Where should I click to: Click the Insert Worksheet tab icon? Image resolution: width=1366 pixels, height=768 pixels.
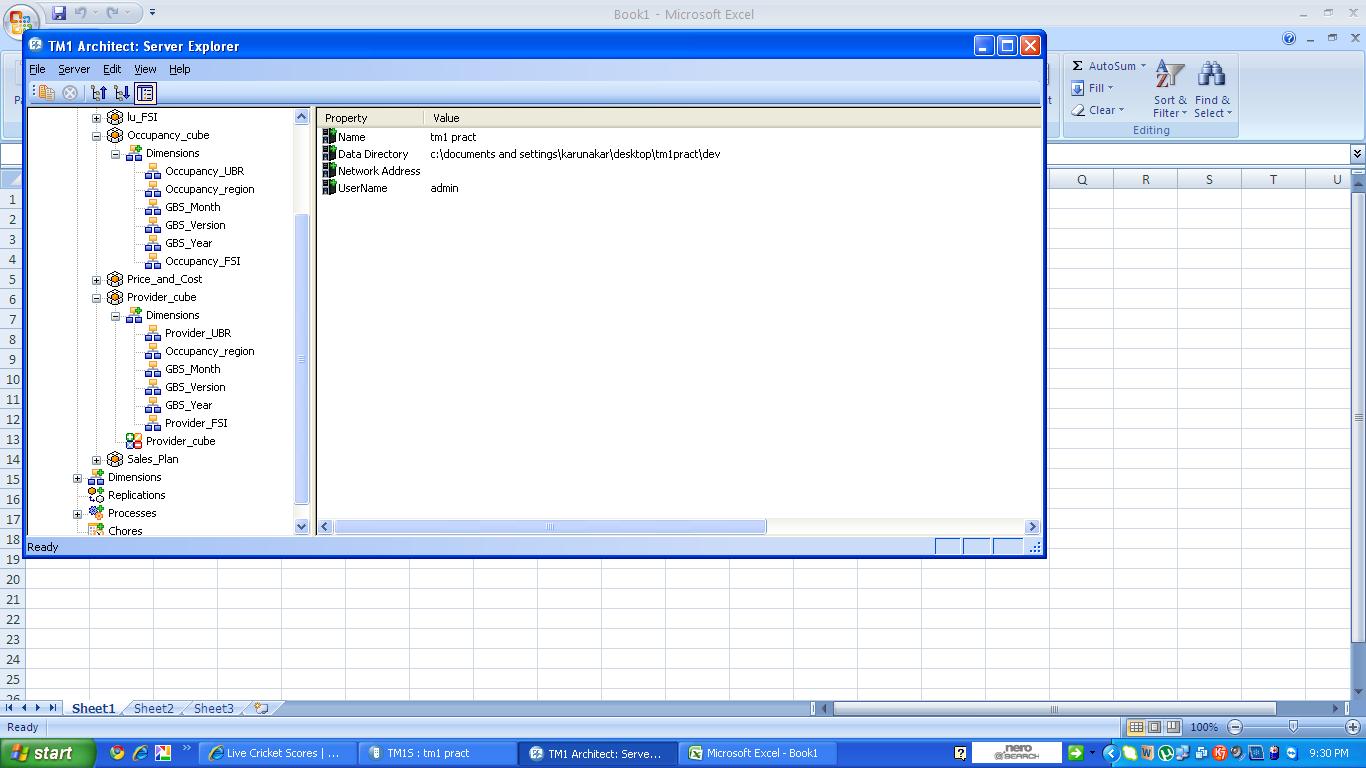click(x=262, y=708)
